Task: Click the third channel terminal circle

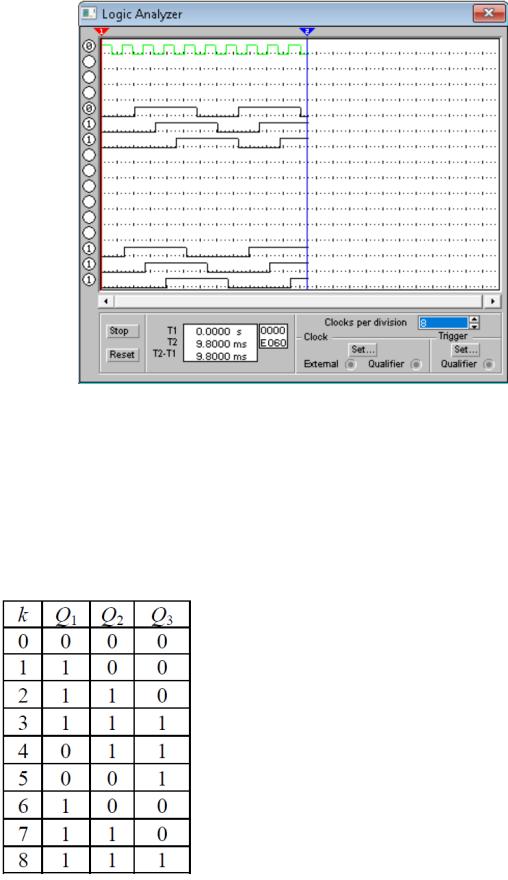Action: (89, 77)
